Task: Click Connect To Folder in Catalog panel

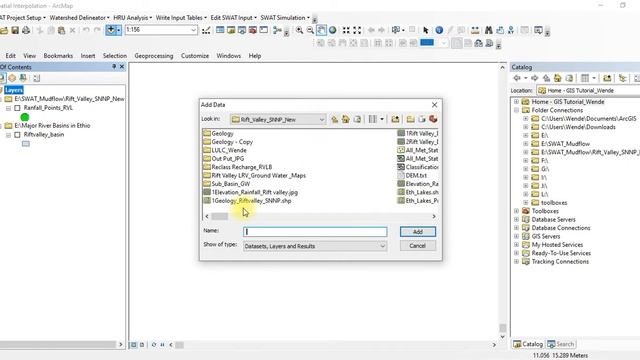Action: click(x=607, y=78)
